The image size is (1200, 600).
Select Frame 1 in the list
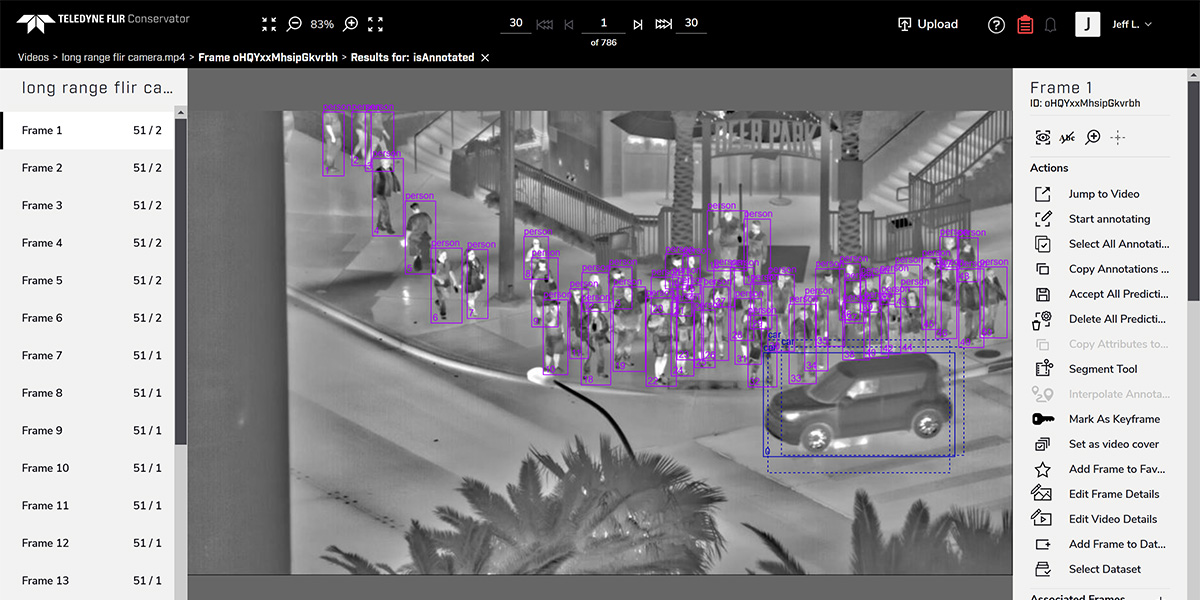point(87,130)
